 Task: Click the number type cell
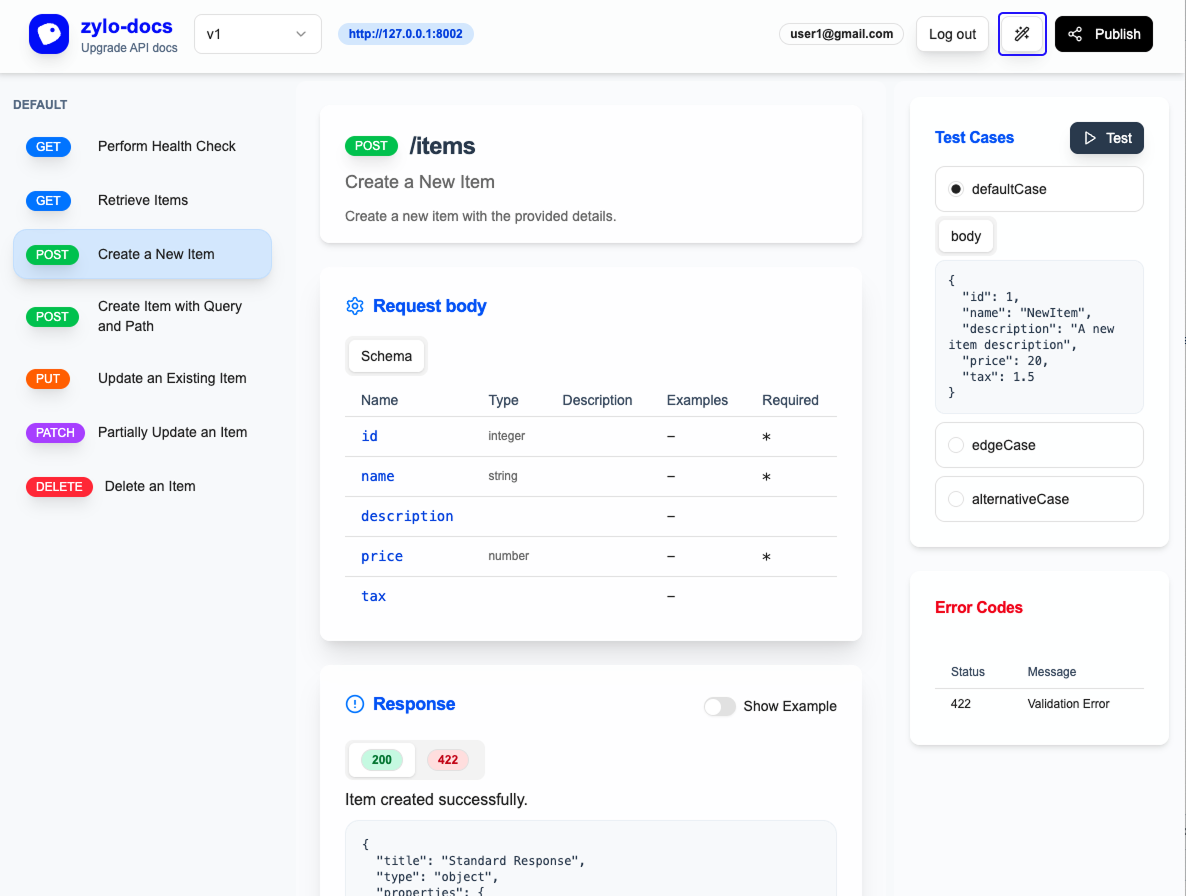[508, 556]
